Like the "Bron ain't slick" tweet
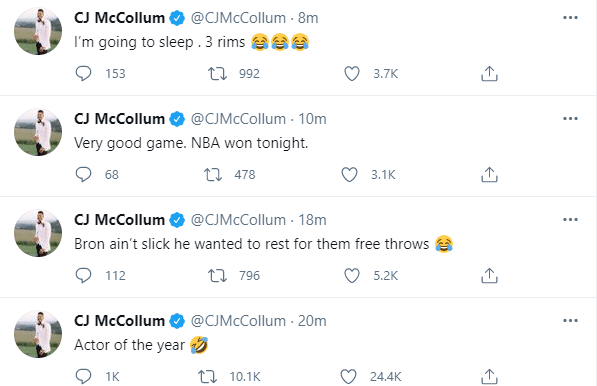 click(352, 276)
